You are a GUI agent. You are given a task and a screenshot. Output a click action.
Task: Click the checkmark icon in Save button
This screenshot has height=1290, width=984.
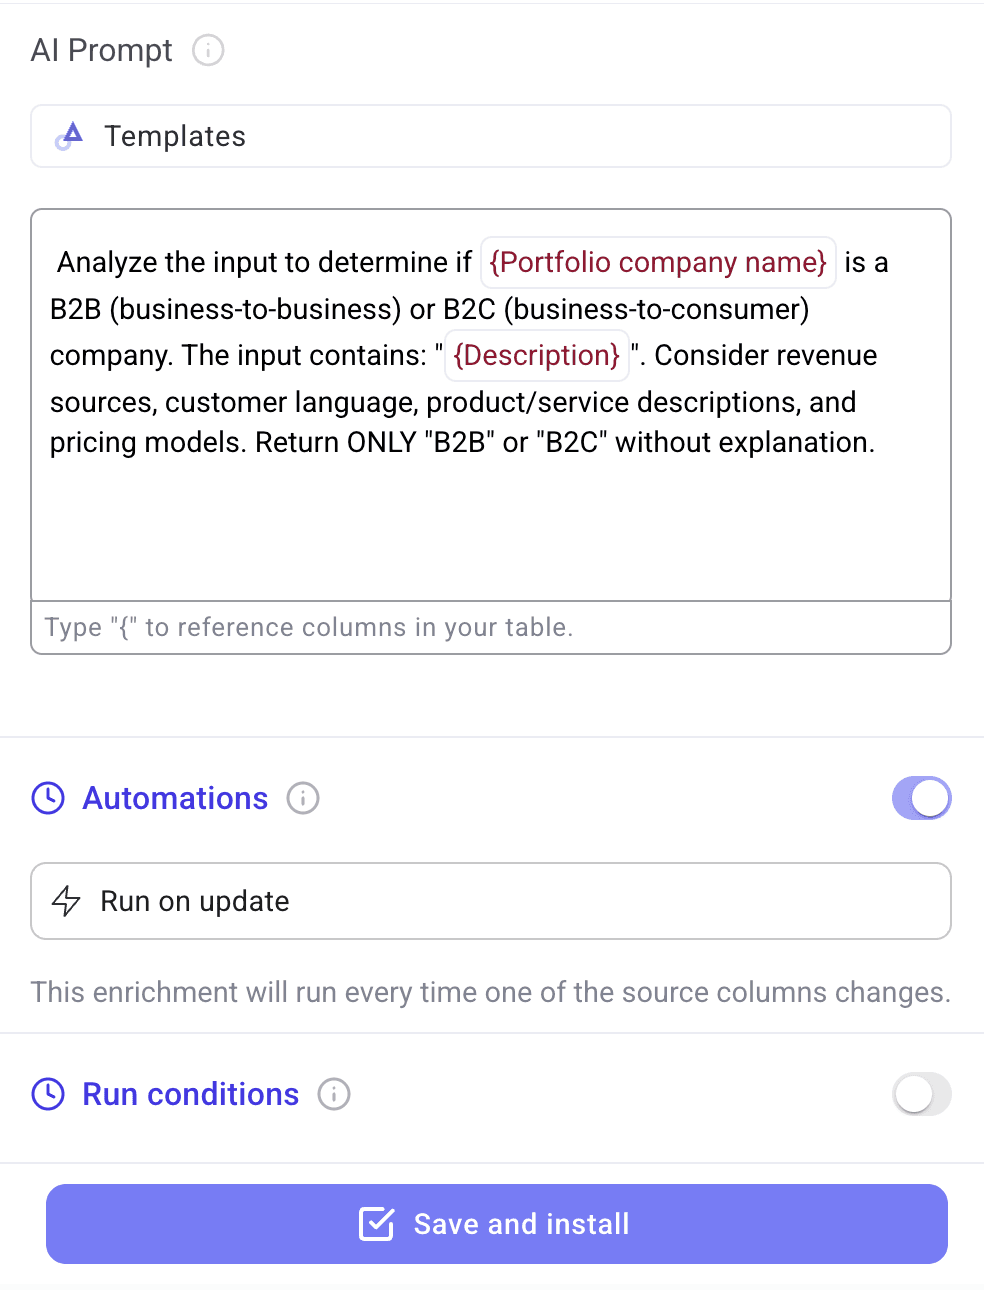coord(377,1224)
